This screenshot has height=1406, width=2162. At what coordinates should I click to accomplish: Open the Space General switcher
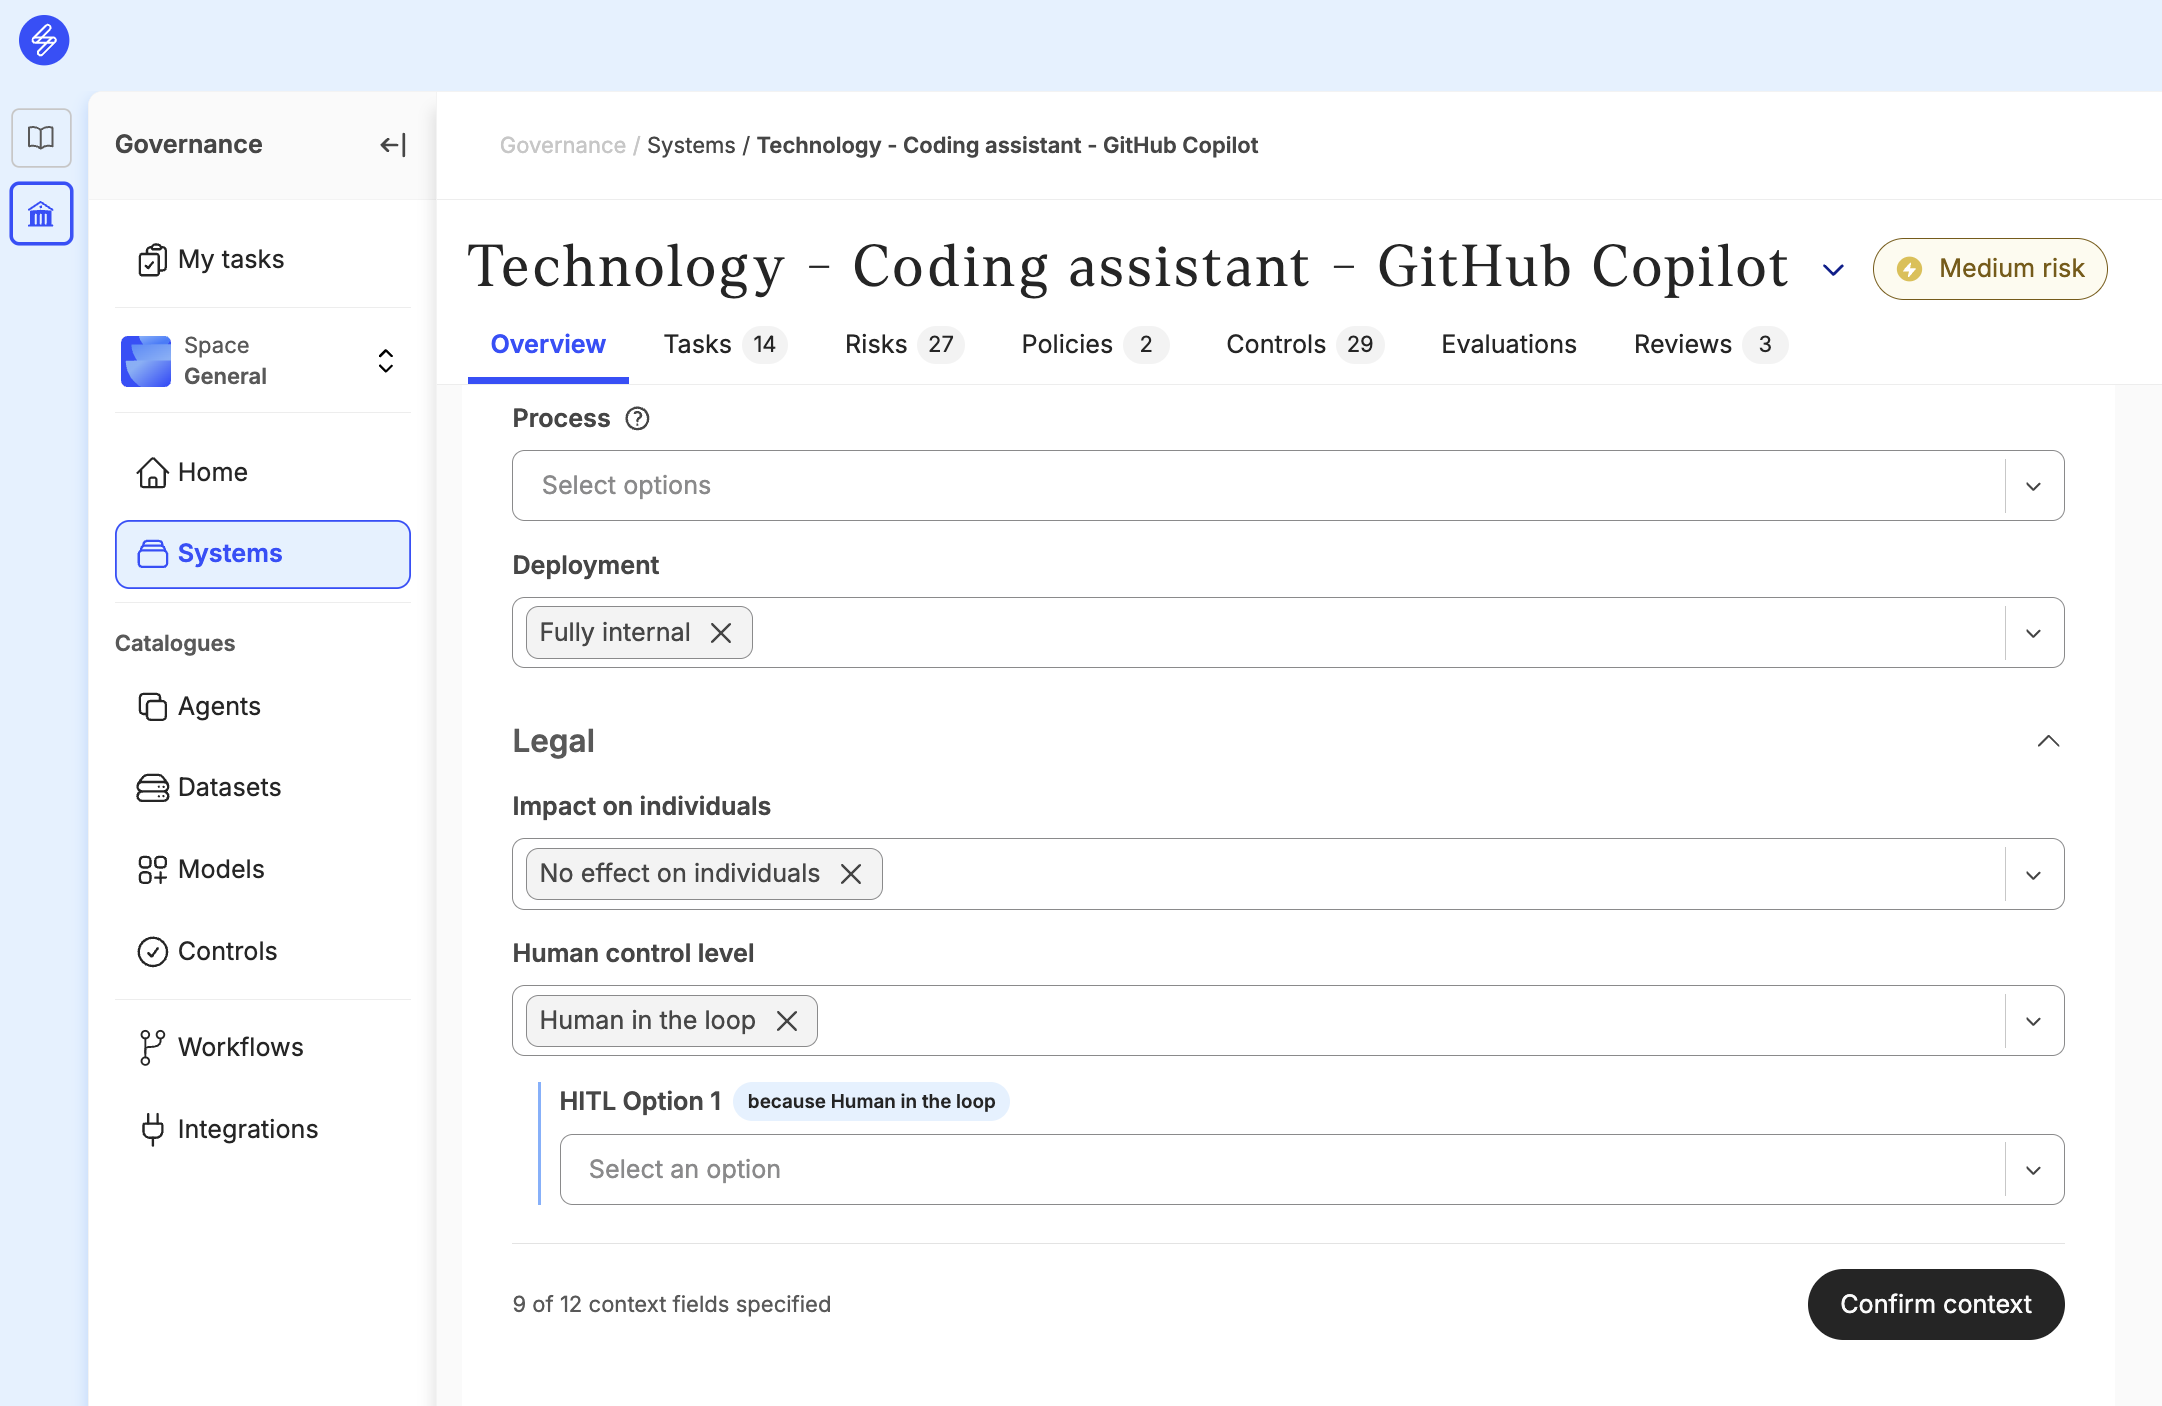[263, 360]
